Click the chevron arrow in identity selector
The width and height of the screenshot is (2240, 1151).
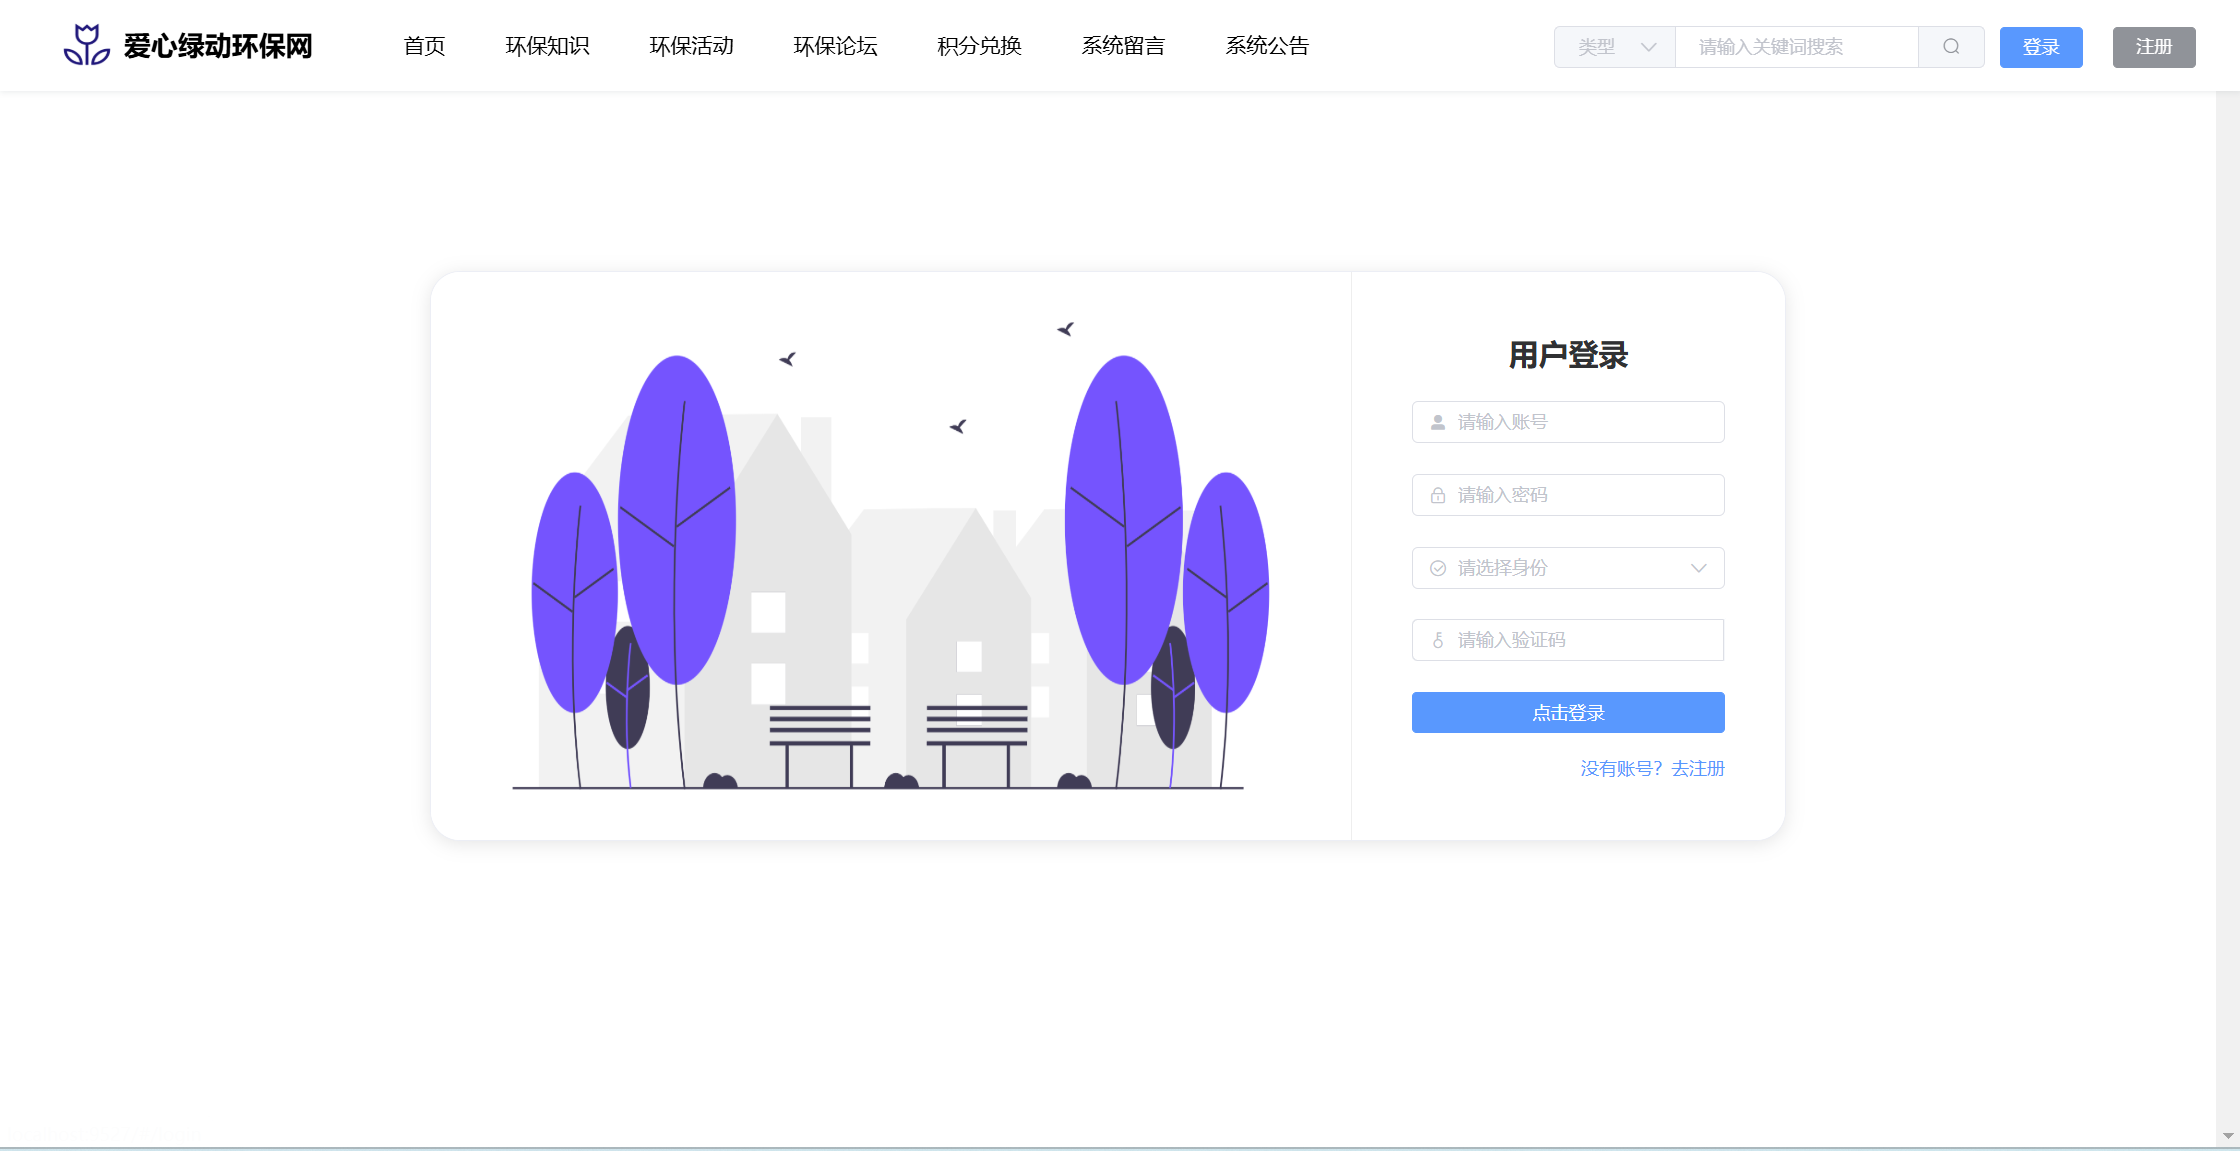pos(1698,568)
